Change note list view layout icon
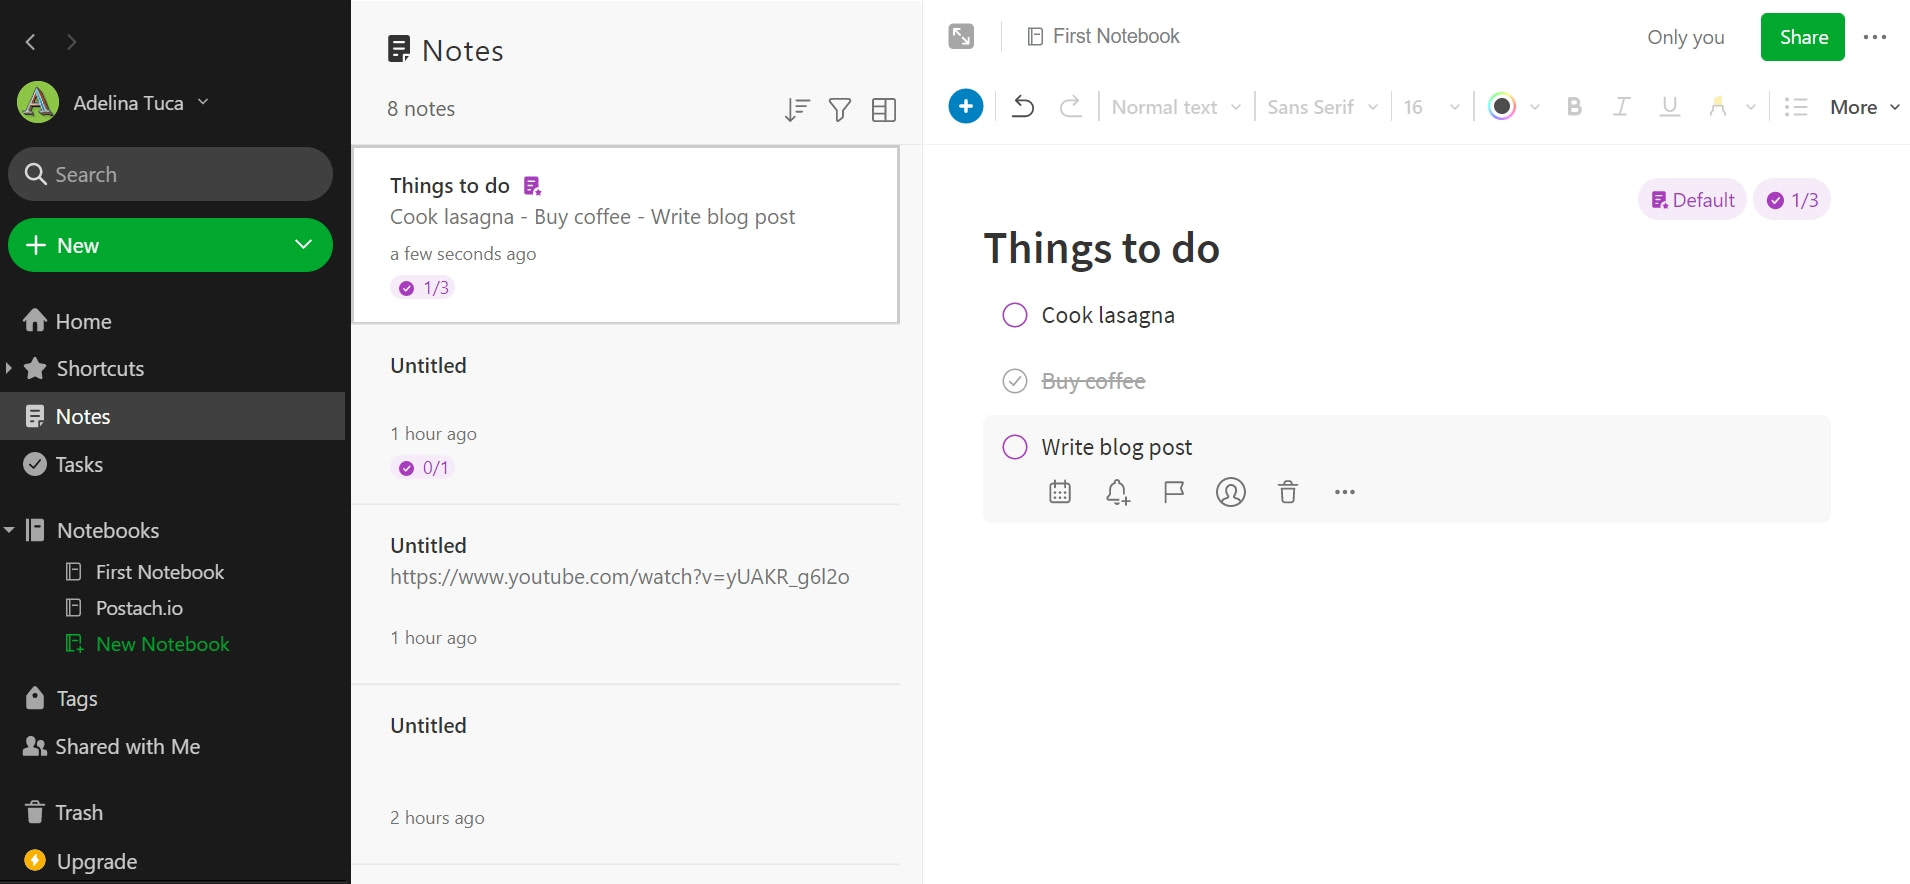This screenshot has height=884, width=1910. [x=884, y=110]
